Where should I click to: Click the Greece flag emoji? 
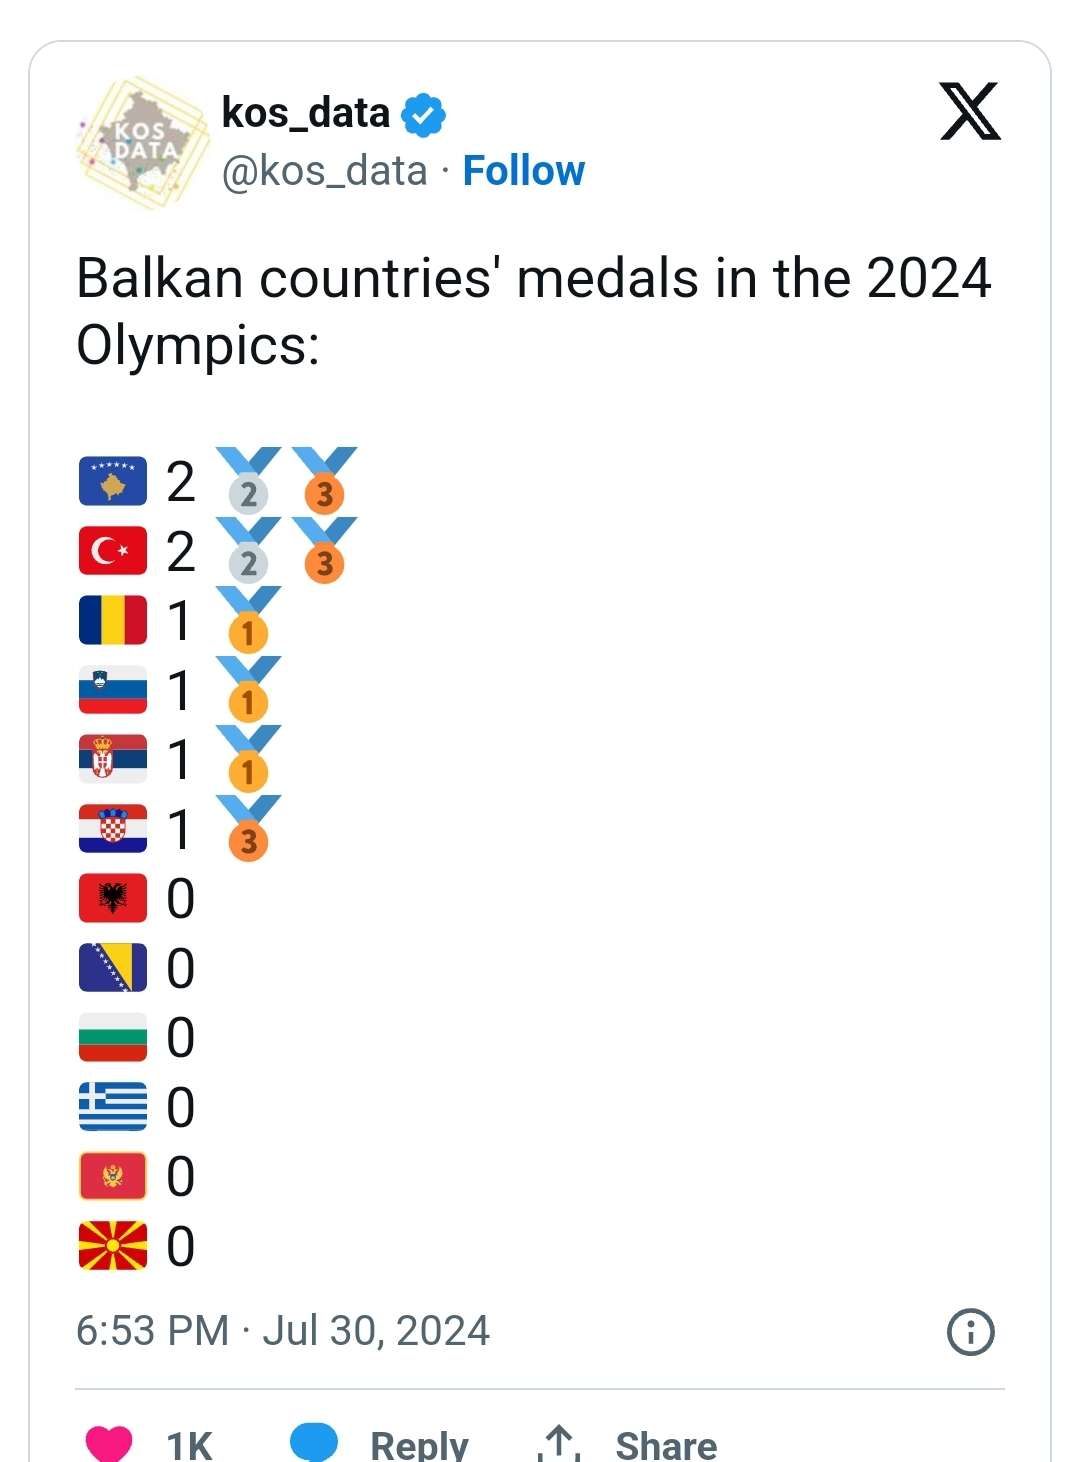113,1106
